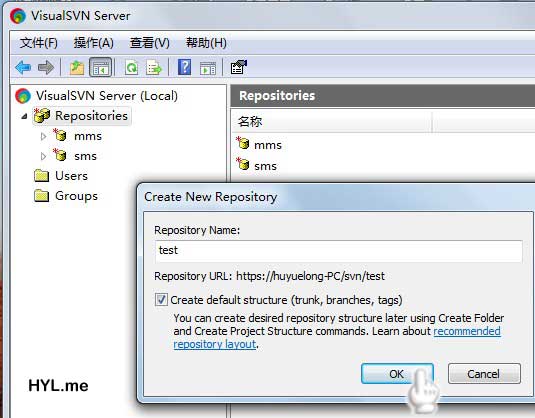
Task: Click the blue Back arrow toolbar icon
Action: [23, 67]
